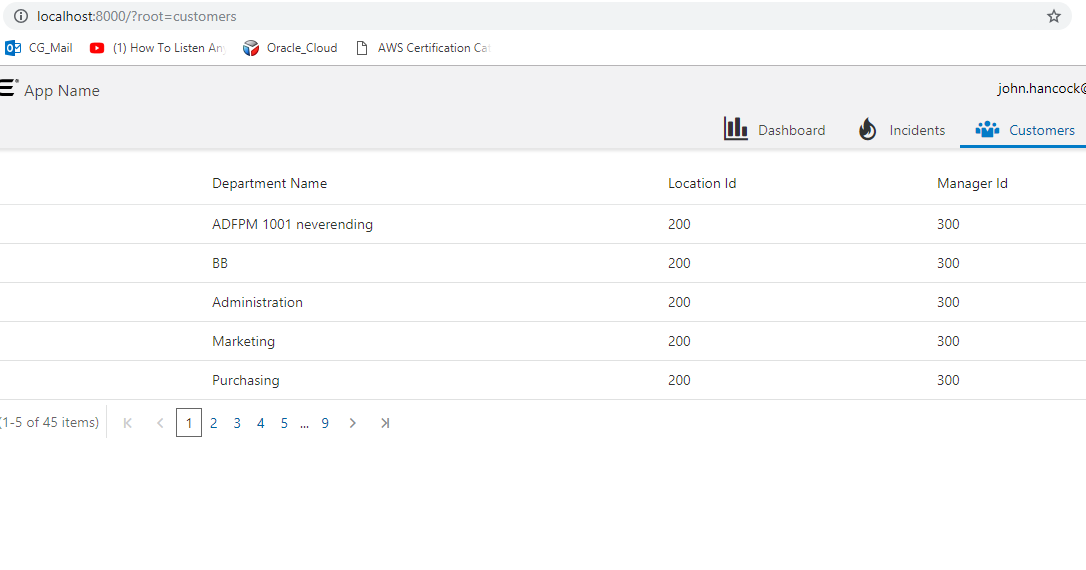
Task: Select the Administration department row
Action: (543, 302)
